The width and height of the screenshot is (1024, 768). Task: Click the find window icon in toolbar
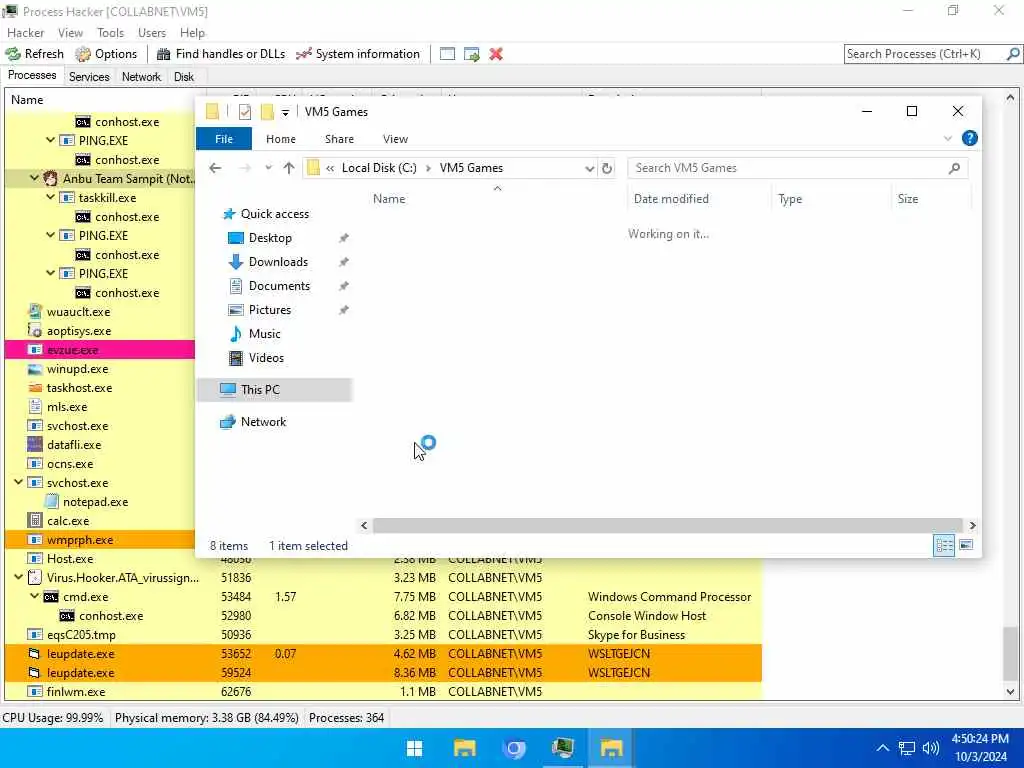click(447, 54)
